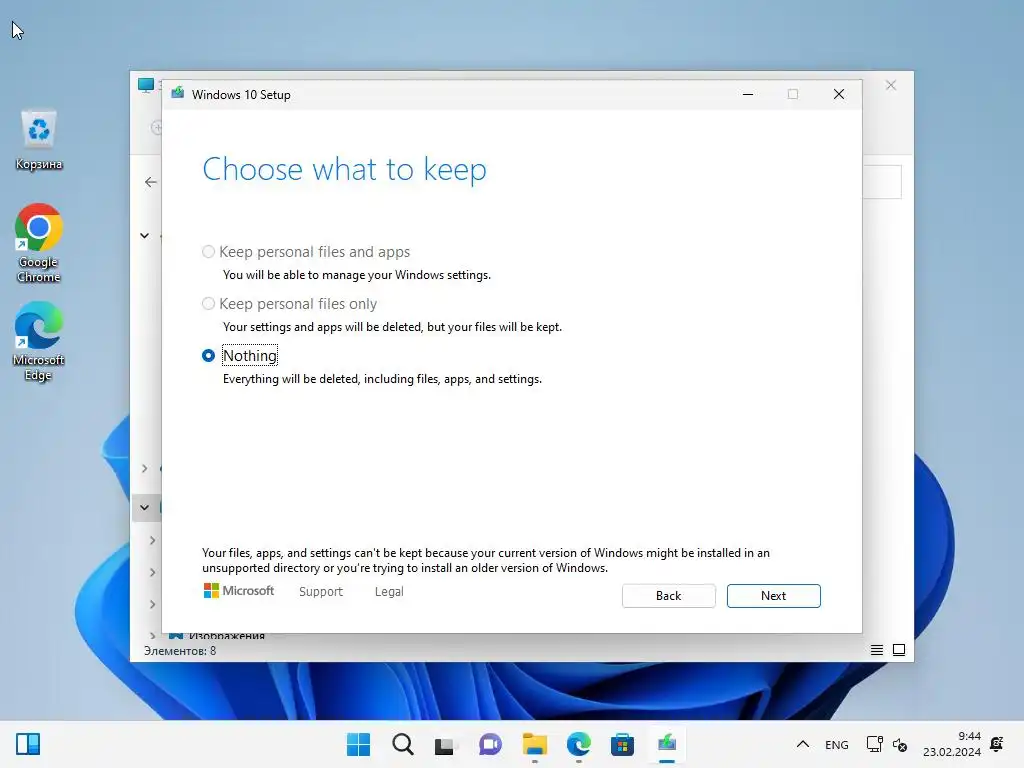This screenshot has height=768, width=1024.
Task: Switch Explorer to details list view
Action: point(876,650)
